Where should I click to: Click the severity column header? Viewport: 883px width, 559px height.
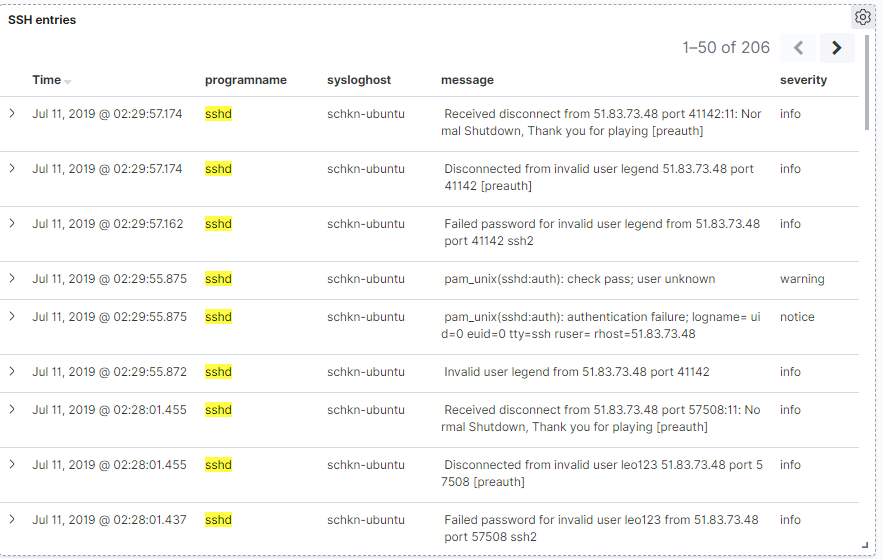(x=803, y=80)
